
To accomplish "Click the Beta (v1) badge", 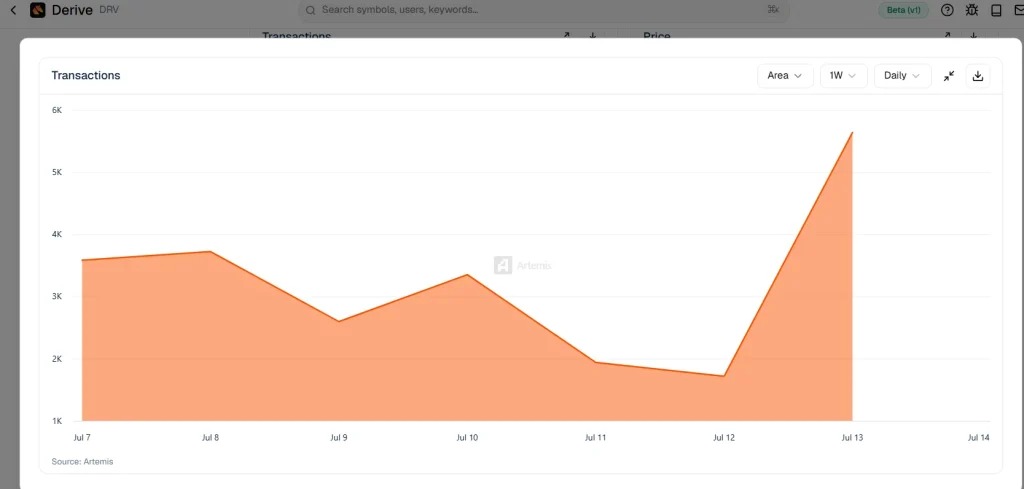I will point(903,10).
